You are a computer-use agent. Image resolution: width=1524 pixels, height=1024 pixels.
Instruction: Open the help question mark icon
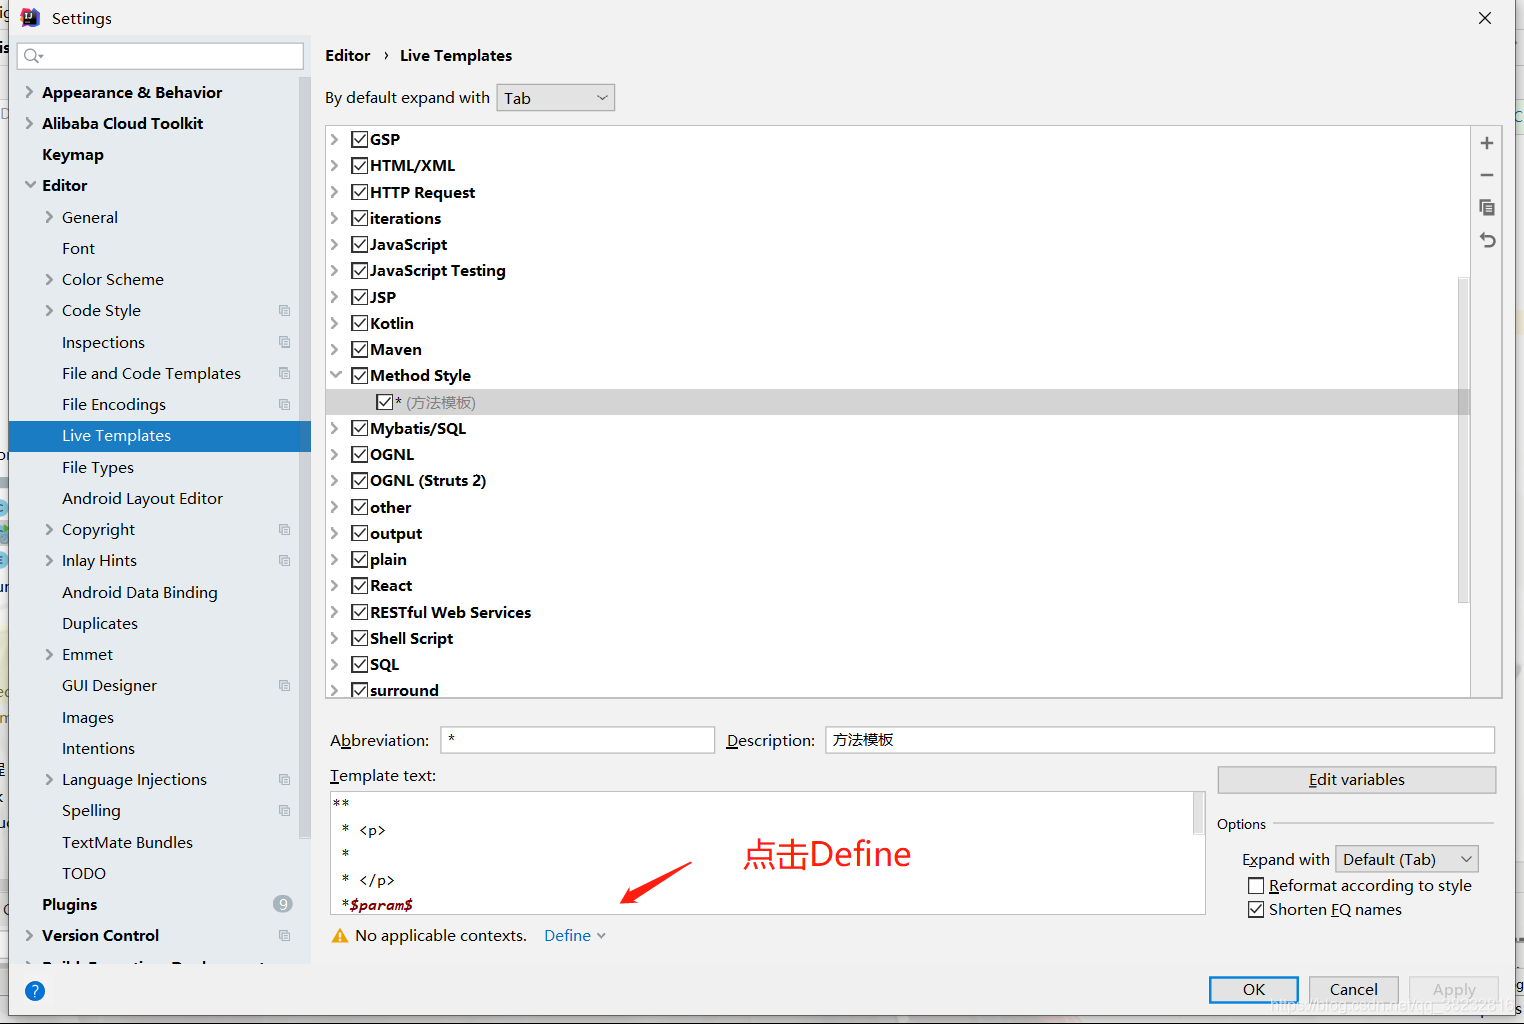pyautogui.click(x=35, y=991)
